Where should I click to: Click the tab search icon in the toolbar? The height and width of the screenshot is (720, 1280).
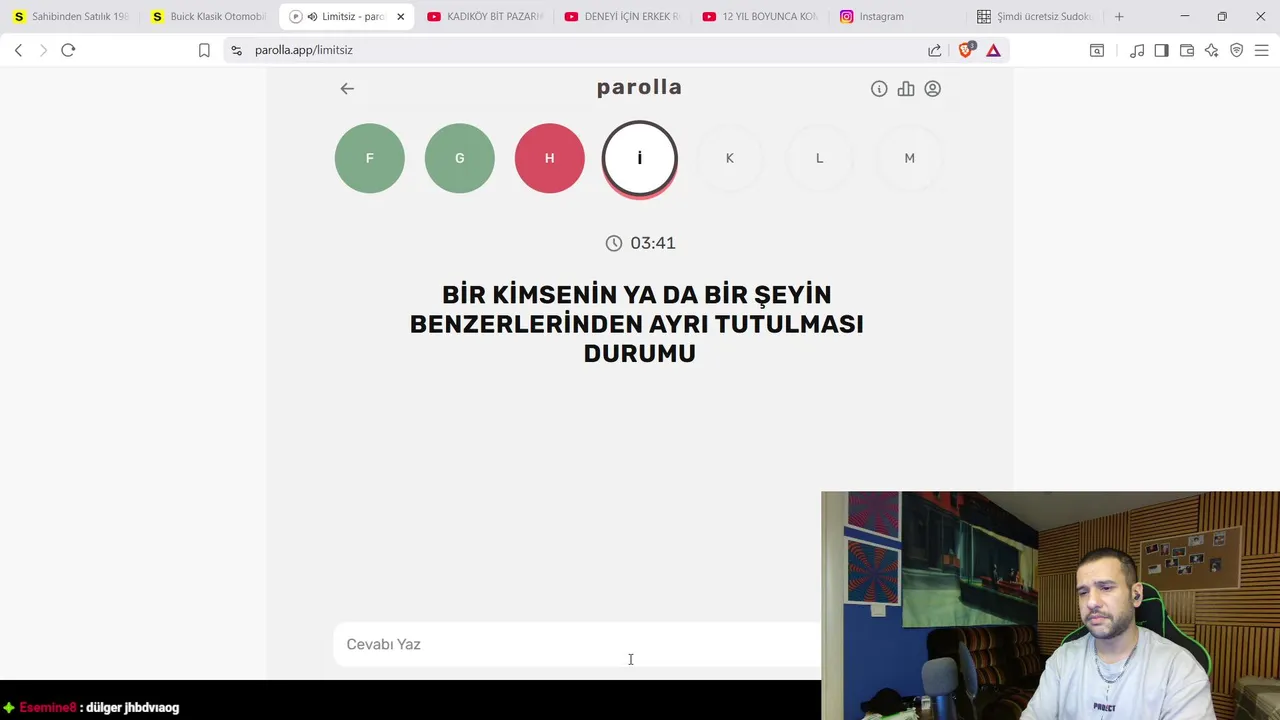click(x=1097, y=50)
